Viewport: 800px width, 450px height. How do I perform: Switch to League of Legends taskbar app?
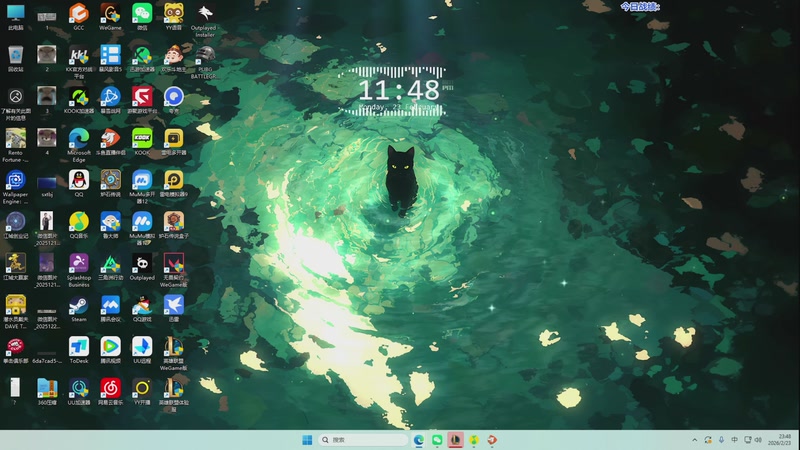pos(455,440)
